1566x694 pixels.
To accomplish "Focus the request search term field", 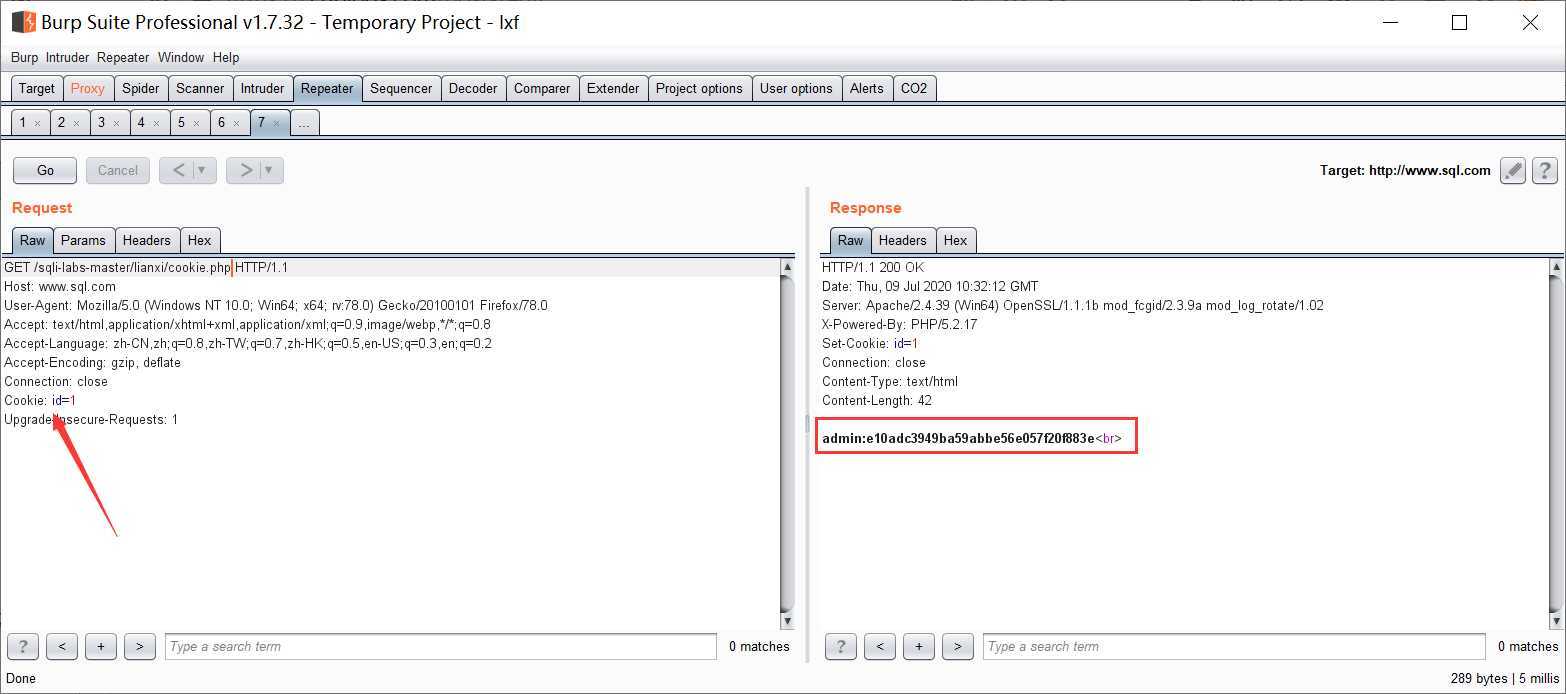I will [x=441, y=646].
